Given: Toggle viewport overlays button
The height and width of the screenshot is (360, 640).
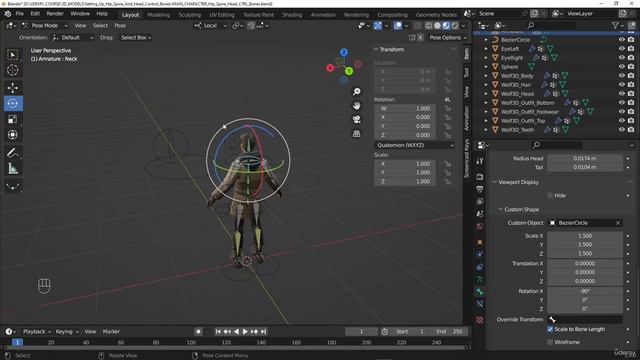Looking at the screenshot, I should click(398, 26).
